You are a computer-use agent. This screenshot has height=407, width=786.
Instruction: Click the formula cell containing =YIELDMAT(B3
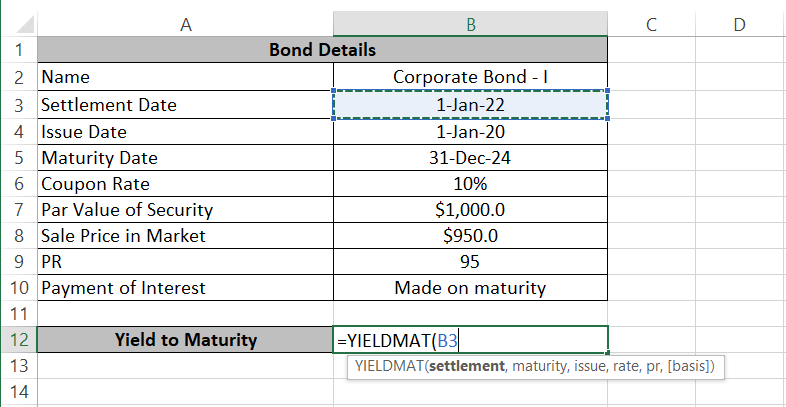[470, 340]
